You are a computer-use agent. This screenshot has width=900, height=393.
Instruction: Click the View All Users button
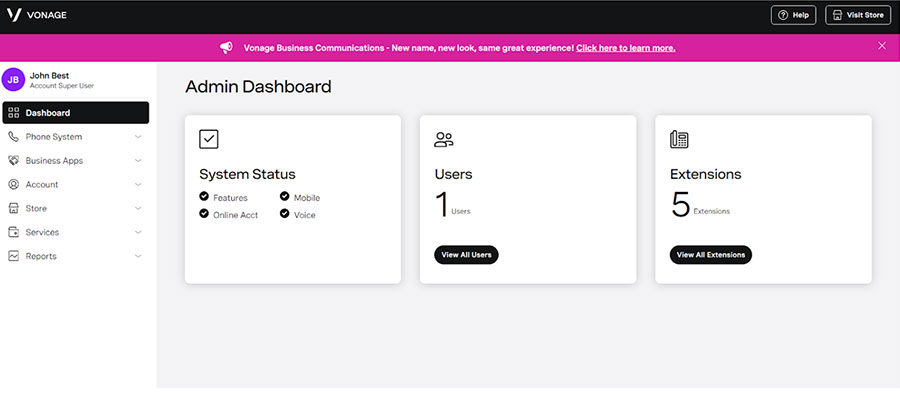pos(466,255)
